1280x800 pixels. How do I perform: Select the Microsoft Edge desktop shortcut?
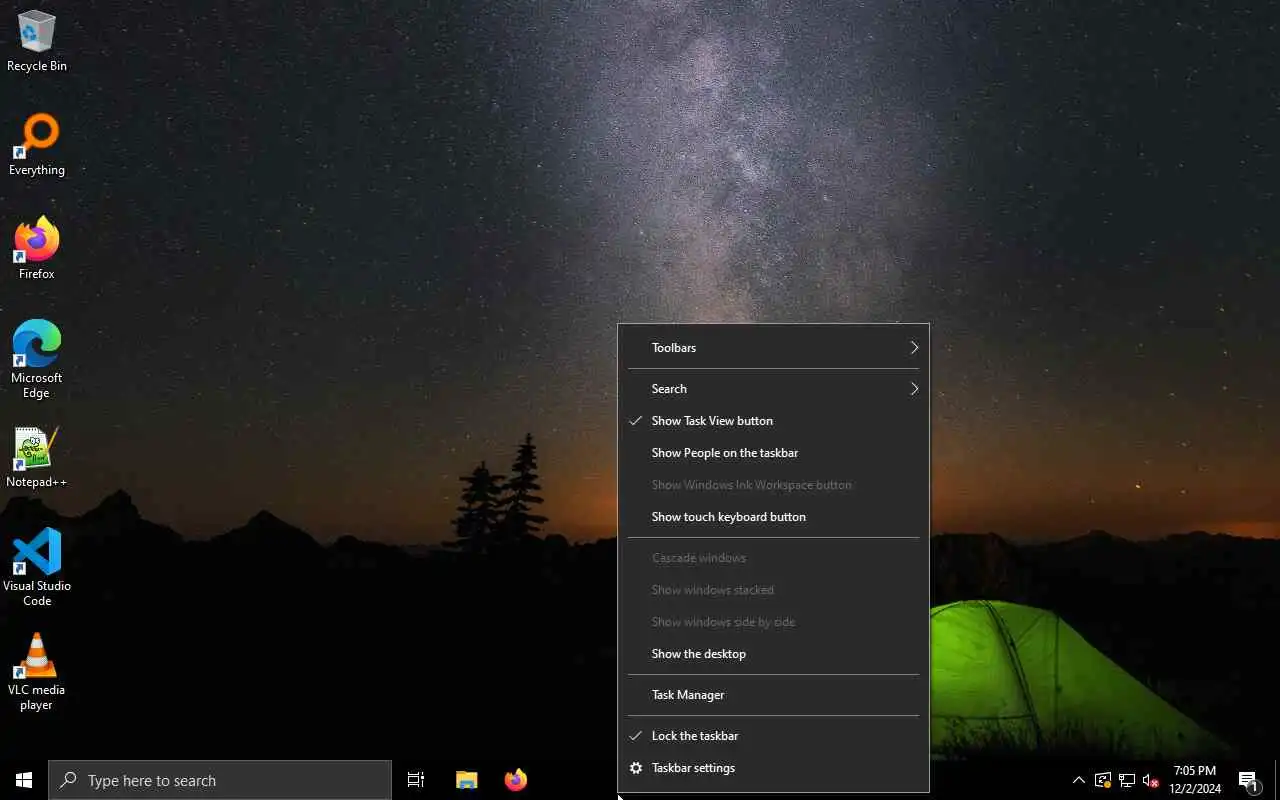[37, 360]
